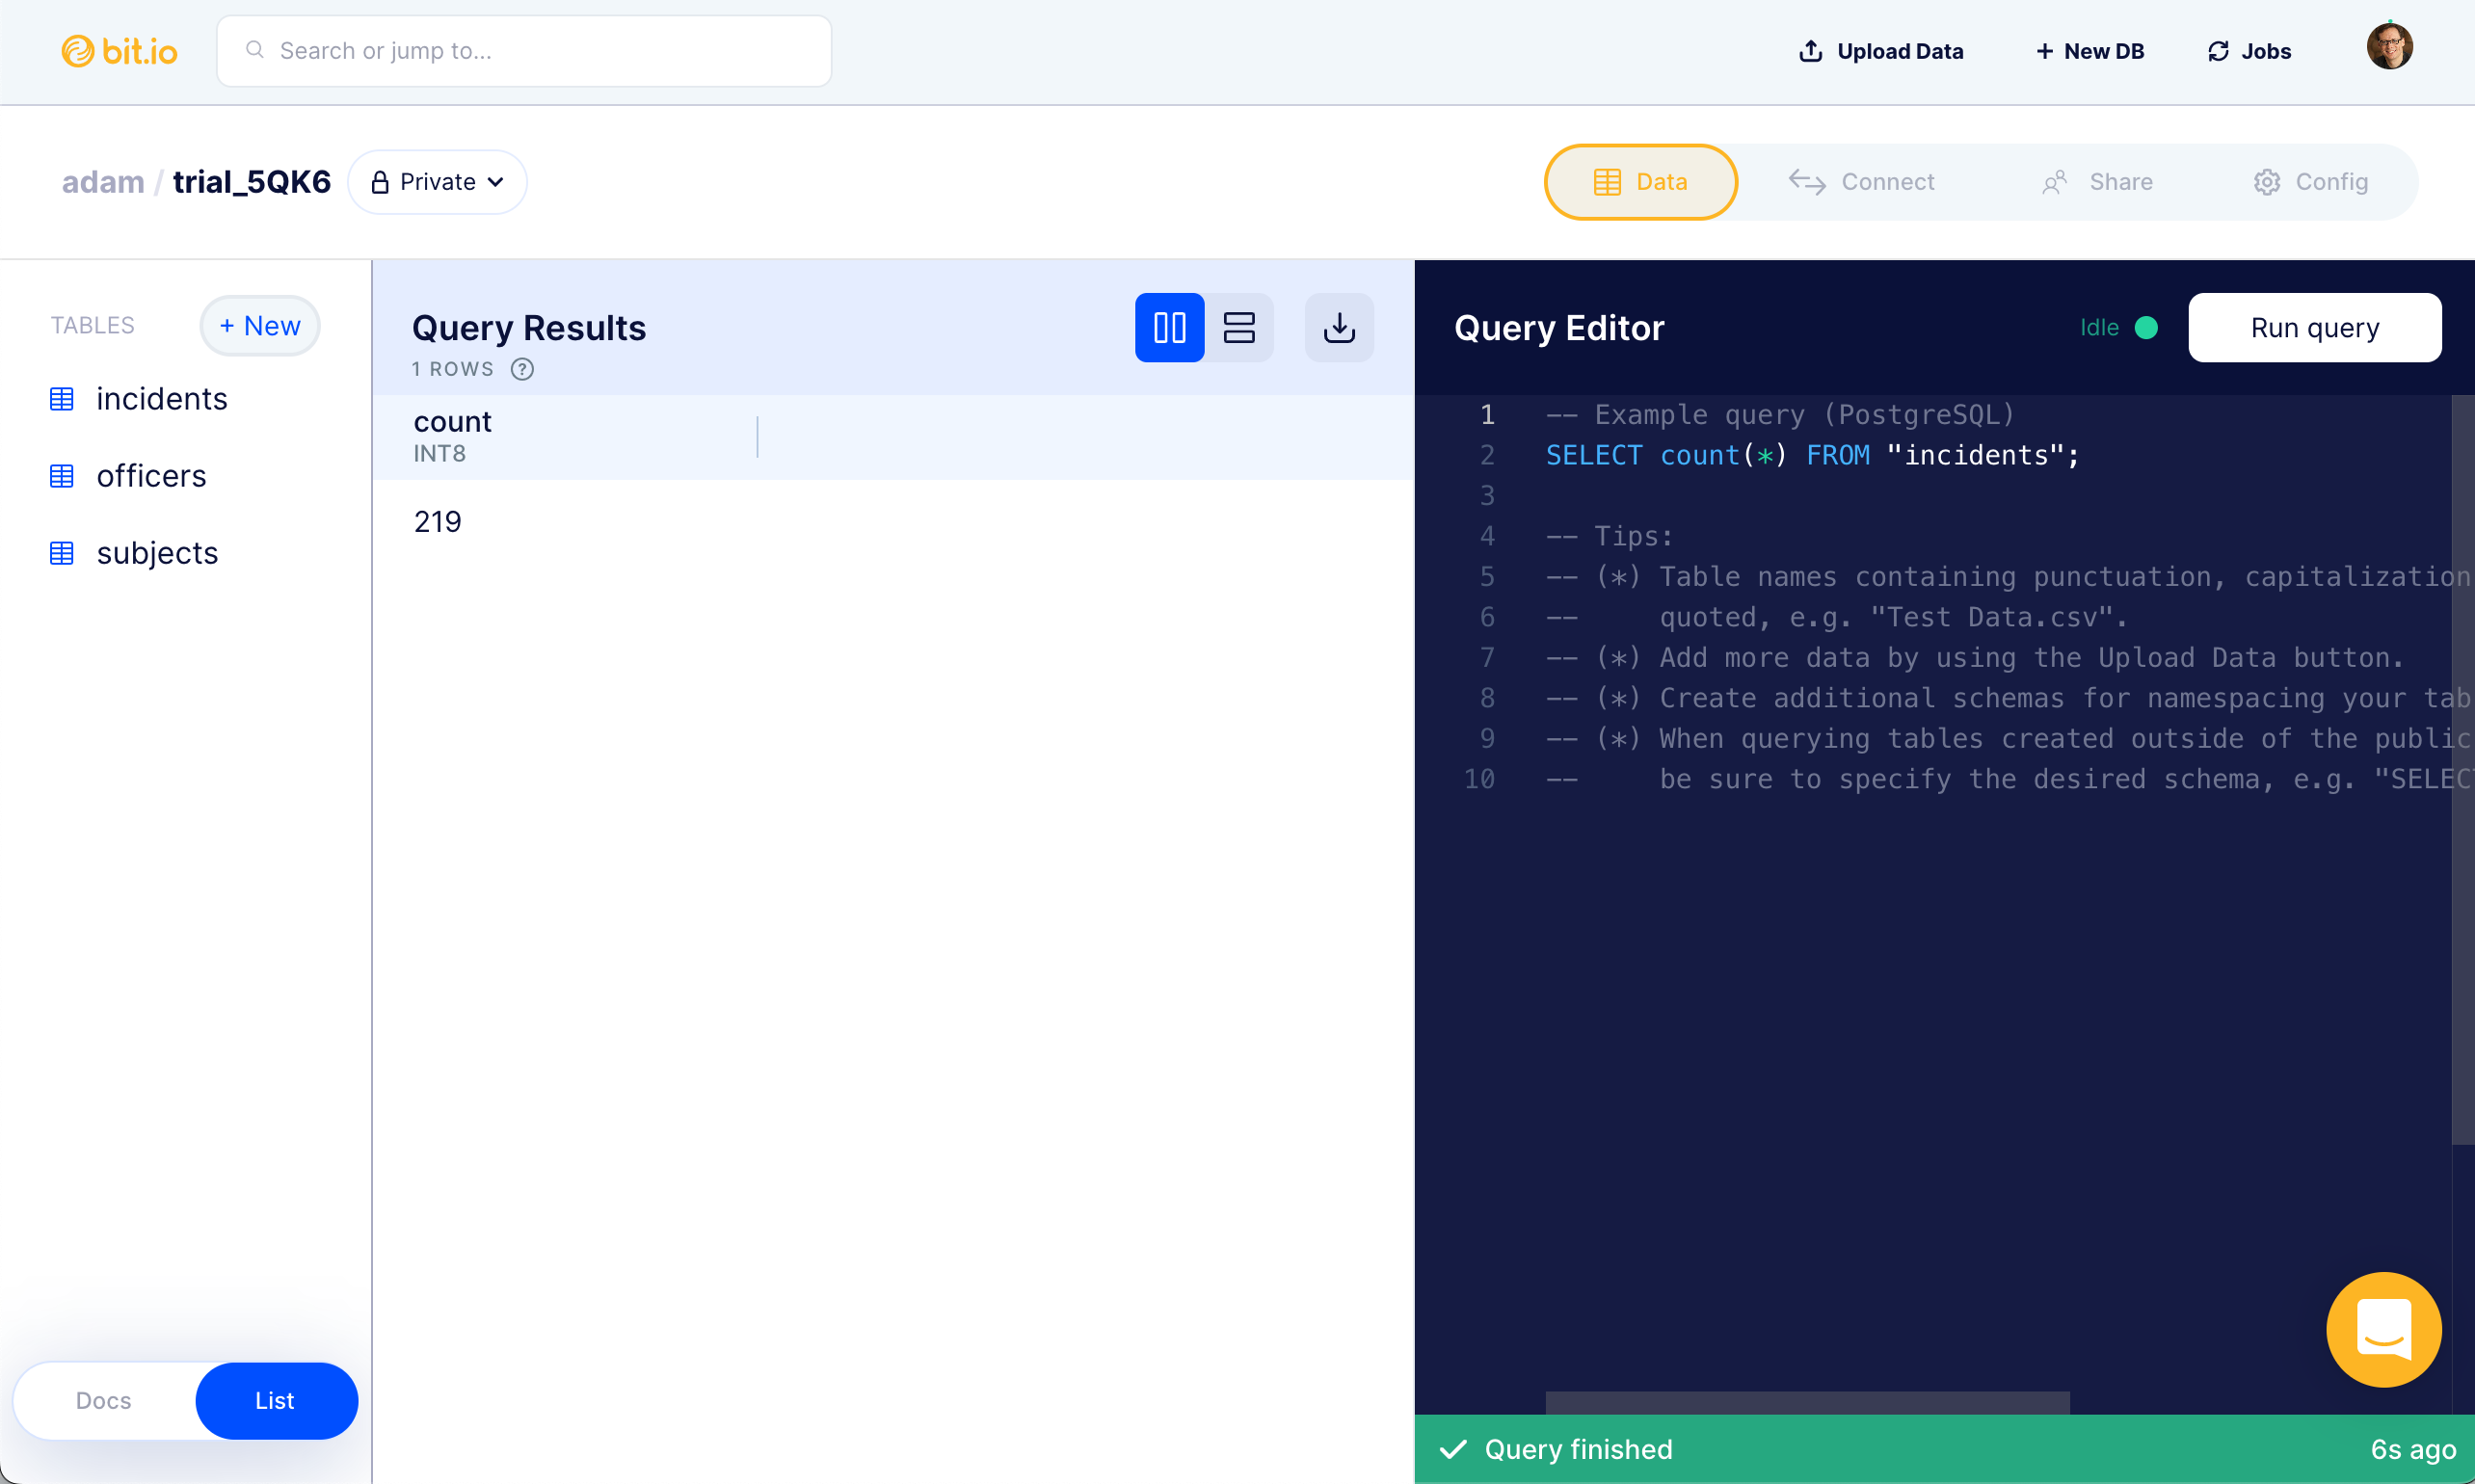Click the bit.io logo icon
The width and height of the screenshot is (2475, 1484).
pyautogui.click(x=78, y=50)
